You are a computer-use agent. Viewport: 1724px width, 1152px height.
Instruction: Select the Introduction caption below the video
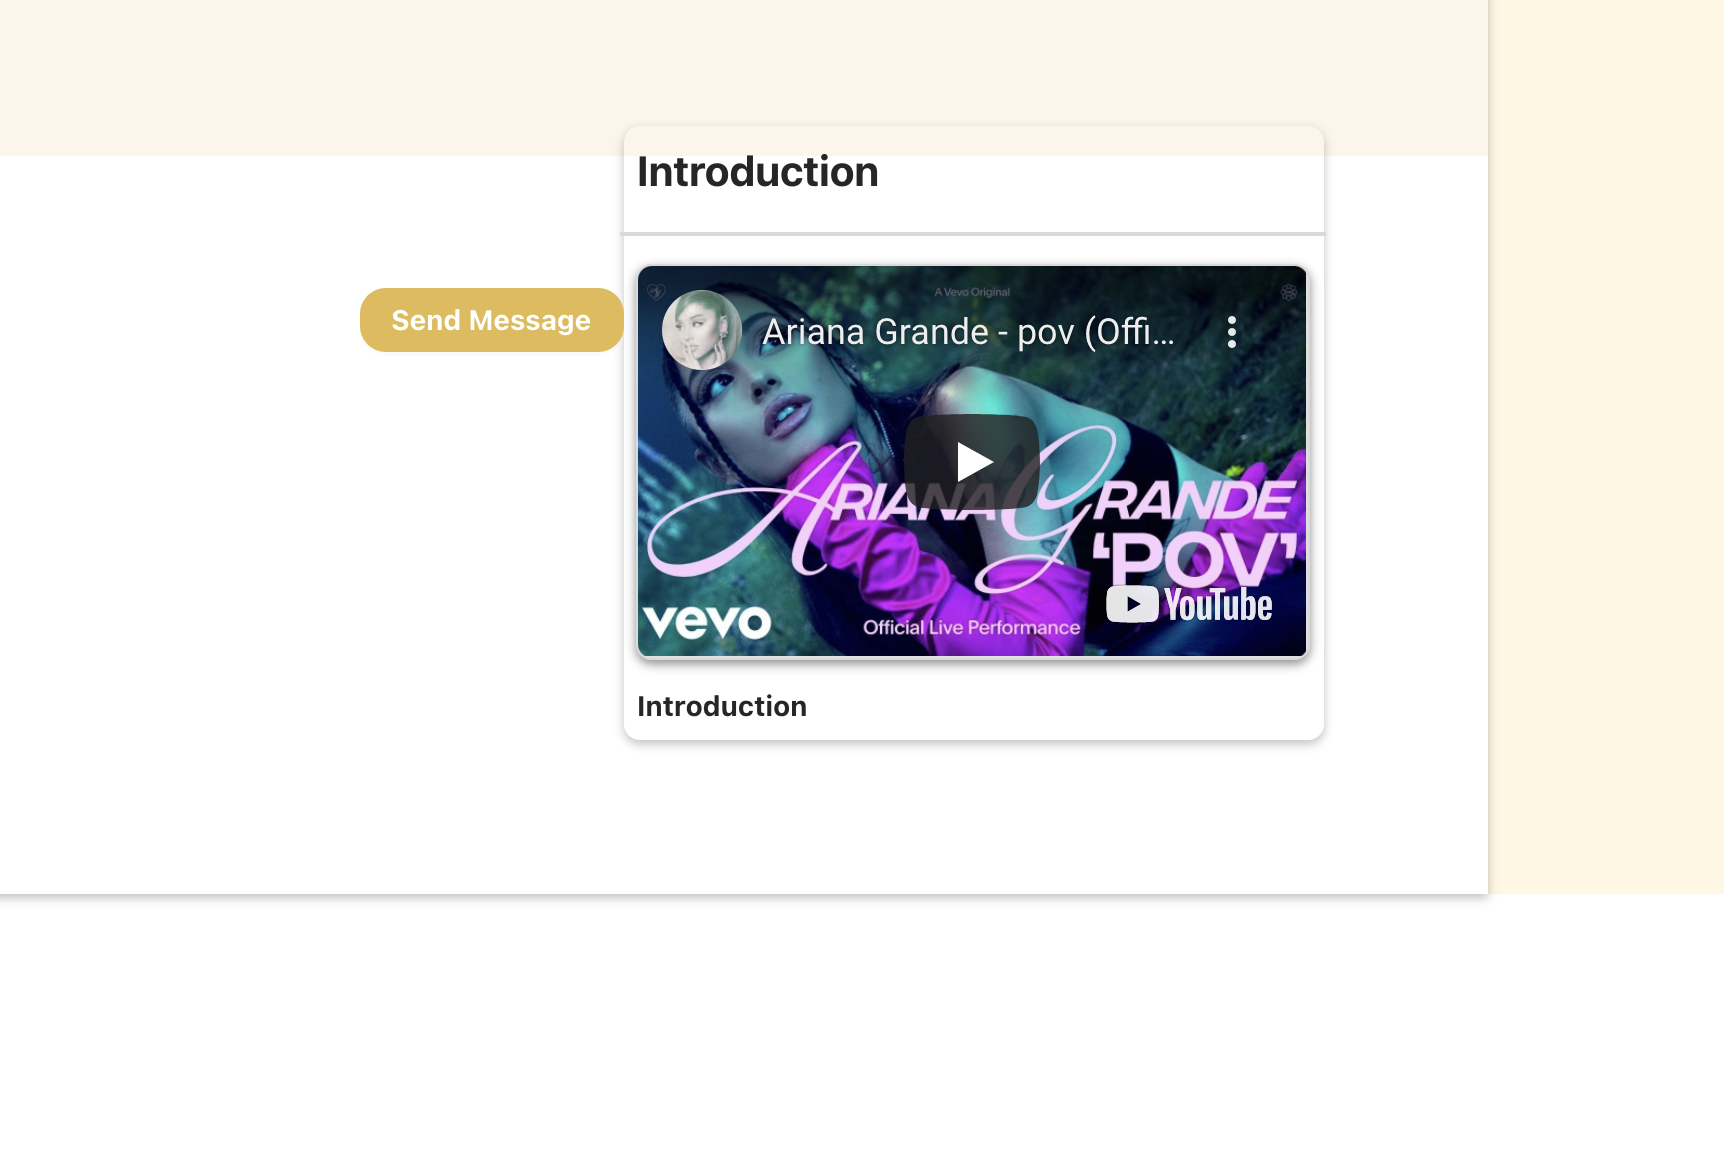point(722,706)
